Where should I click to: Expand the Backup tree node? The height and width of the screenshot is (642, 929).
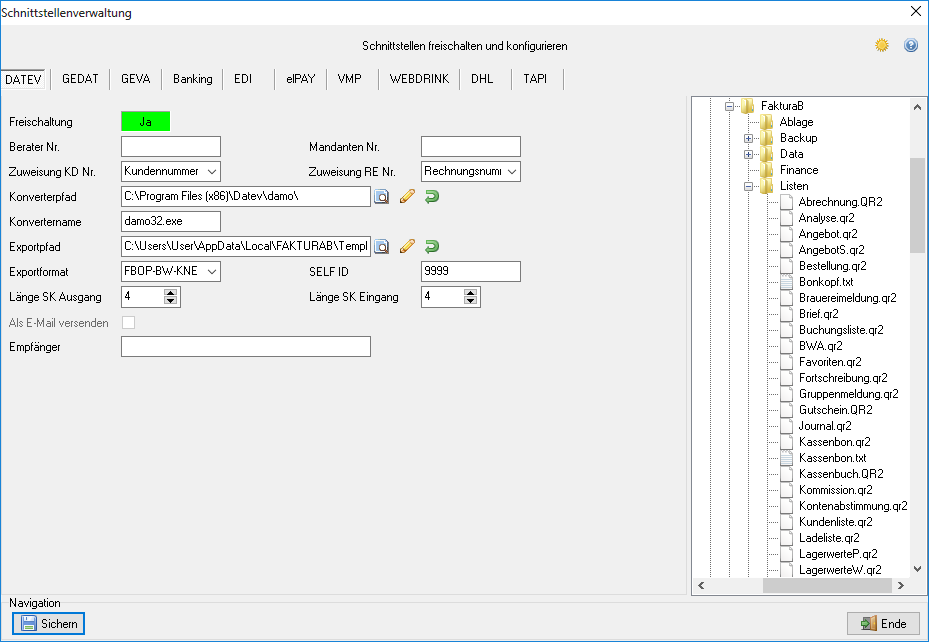click(x=748, y=138)
